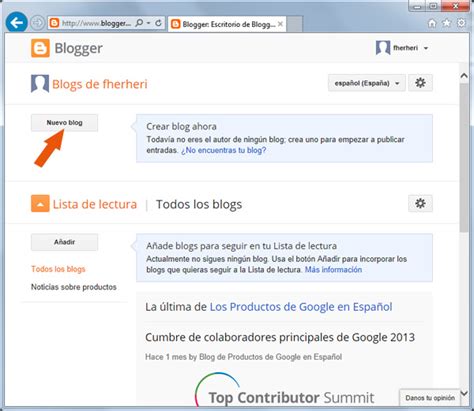Open the español (España) language dropdown
Viewport: 474px width, 411px height.
pos(367,83)
